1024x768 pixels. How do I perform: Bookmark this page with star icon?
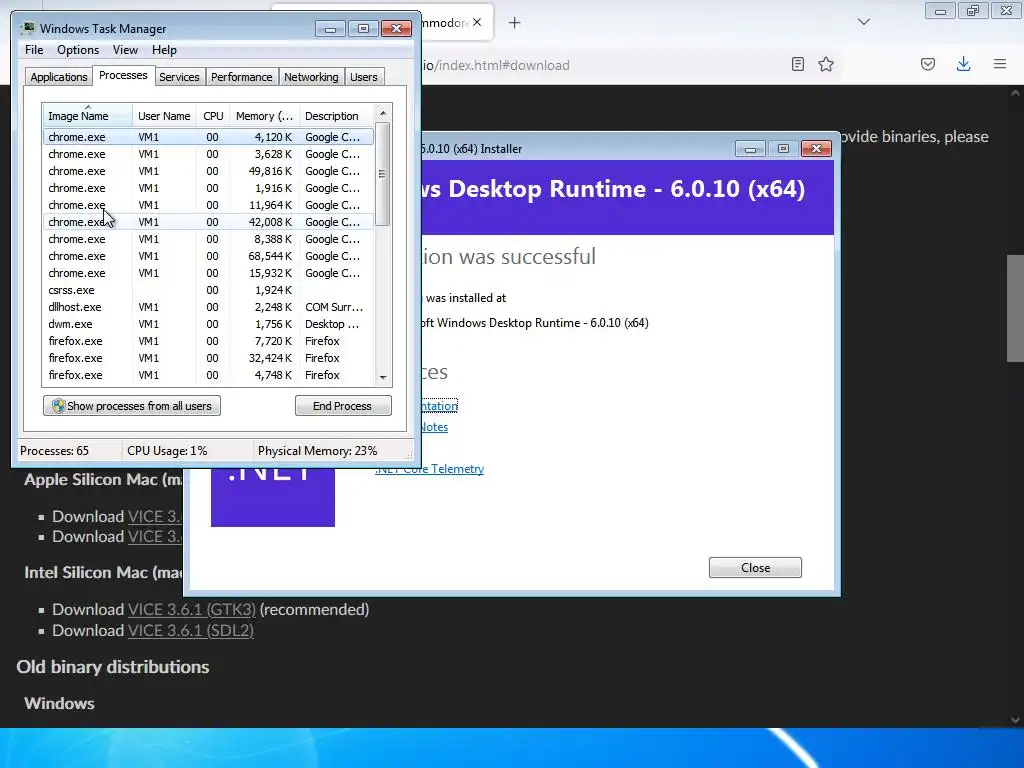[x=826, y=64]
